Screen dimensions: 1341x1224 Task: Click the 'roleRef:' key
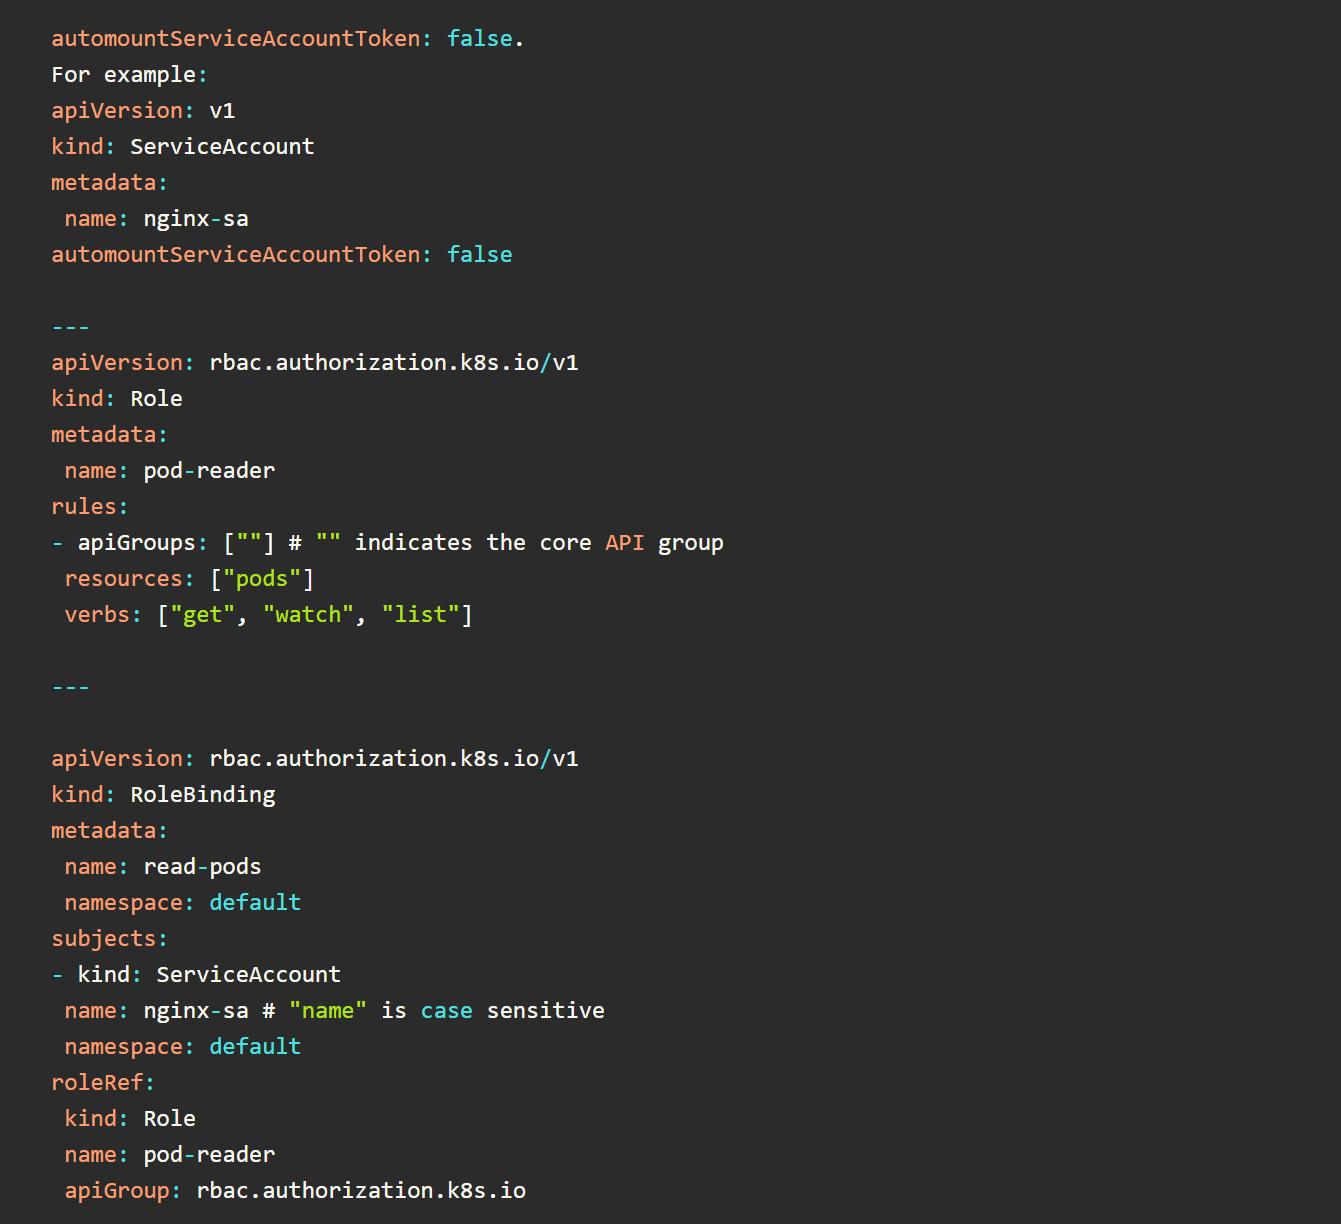click(103, 1083)
